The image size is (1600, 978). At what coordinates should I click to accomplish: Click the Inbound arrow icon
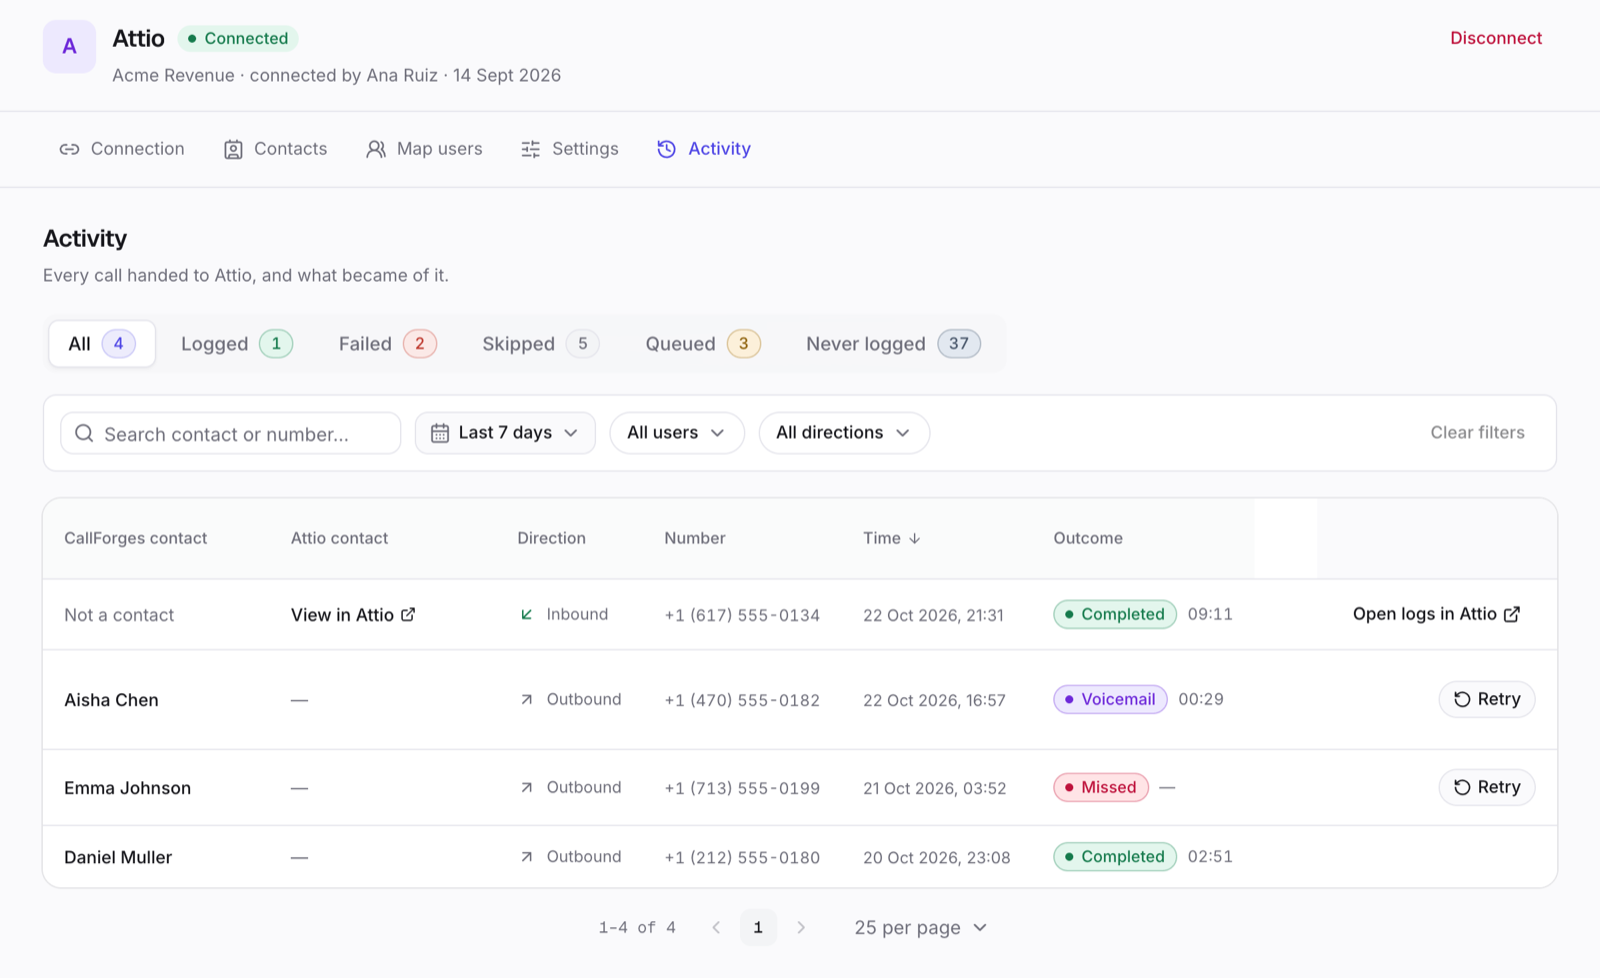click(x=527, y=614)
